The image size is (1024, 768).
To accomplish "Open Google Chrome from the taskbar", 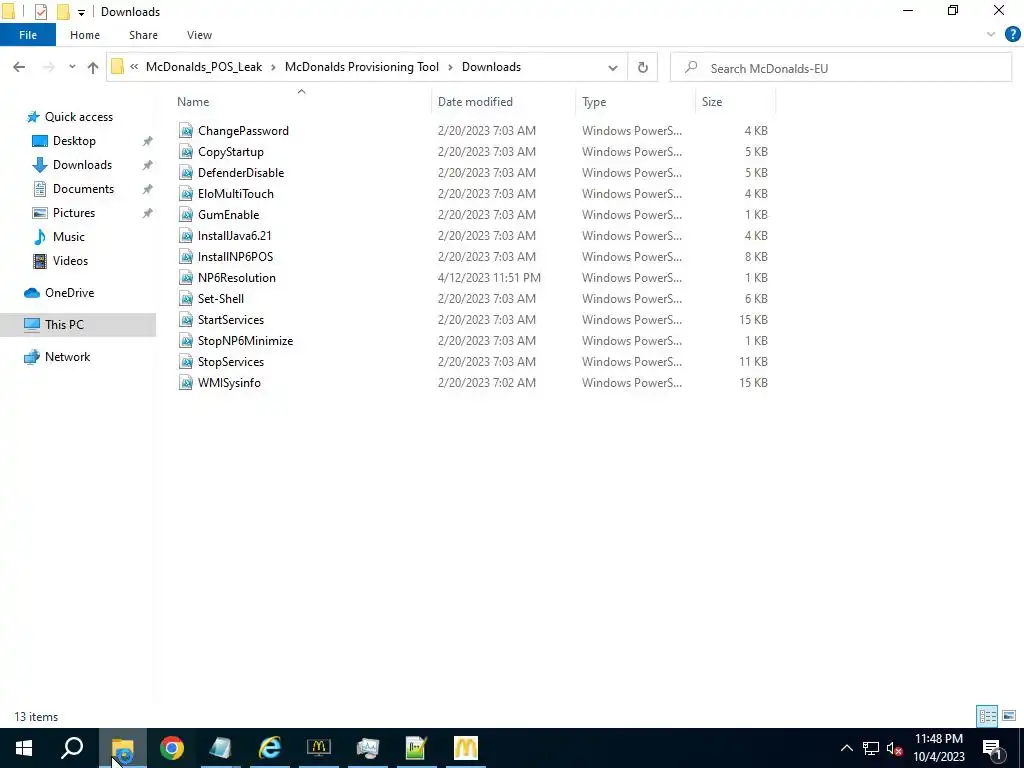I will click(172, 748).
